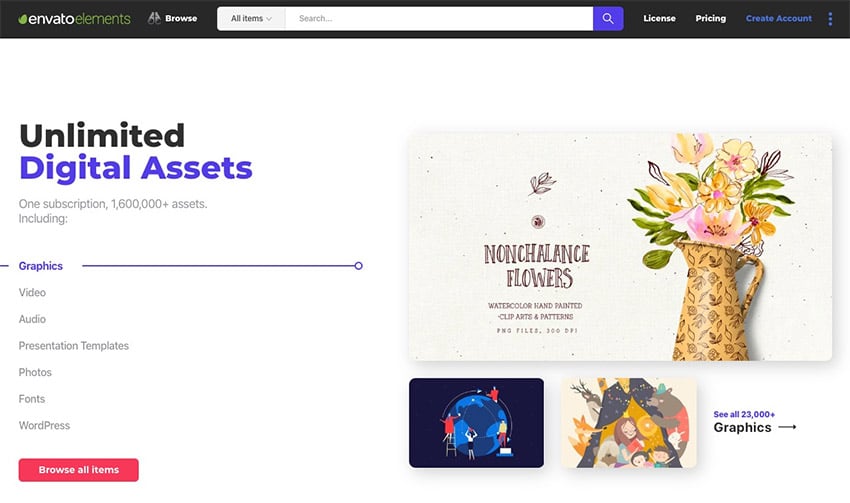850x503 pixels.
Task: Select the Video category
Action: [x=33, y=293]
